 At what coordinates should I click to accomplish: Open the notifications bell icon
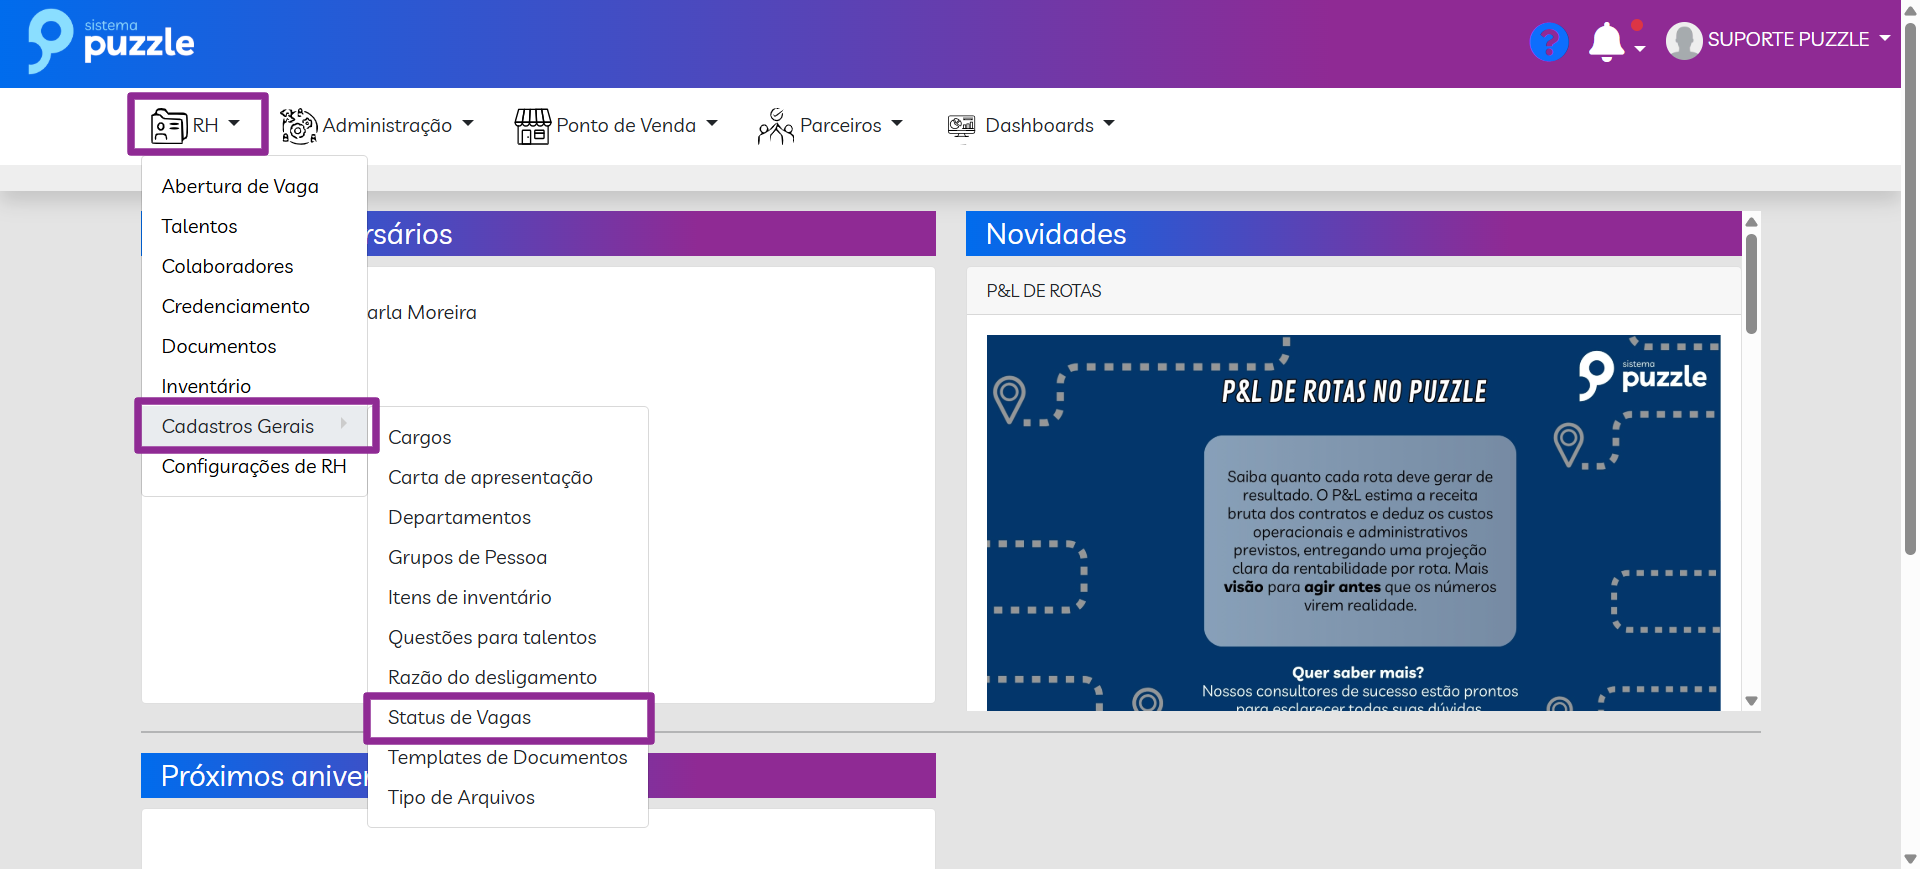coord(1606,42)
